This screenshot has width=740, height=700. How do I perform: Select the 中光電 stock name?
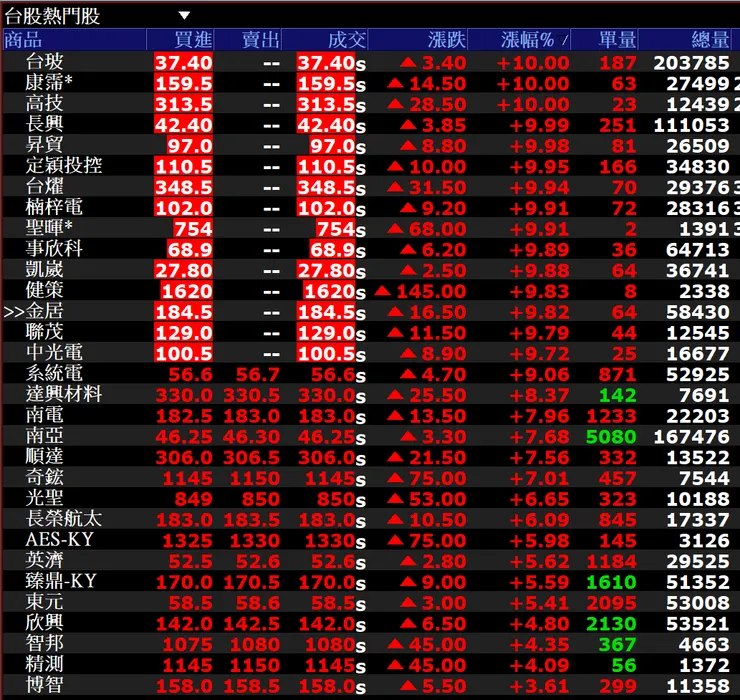click(54, 353)
